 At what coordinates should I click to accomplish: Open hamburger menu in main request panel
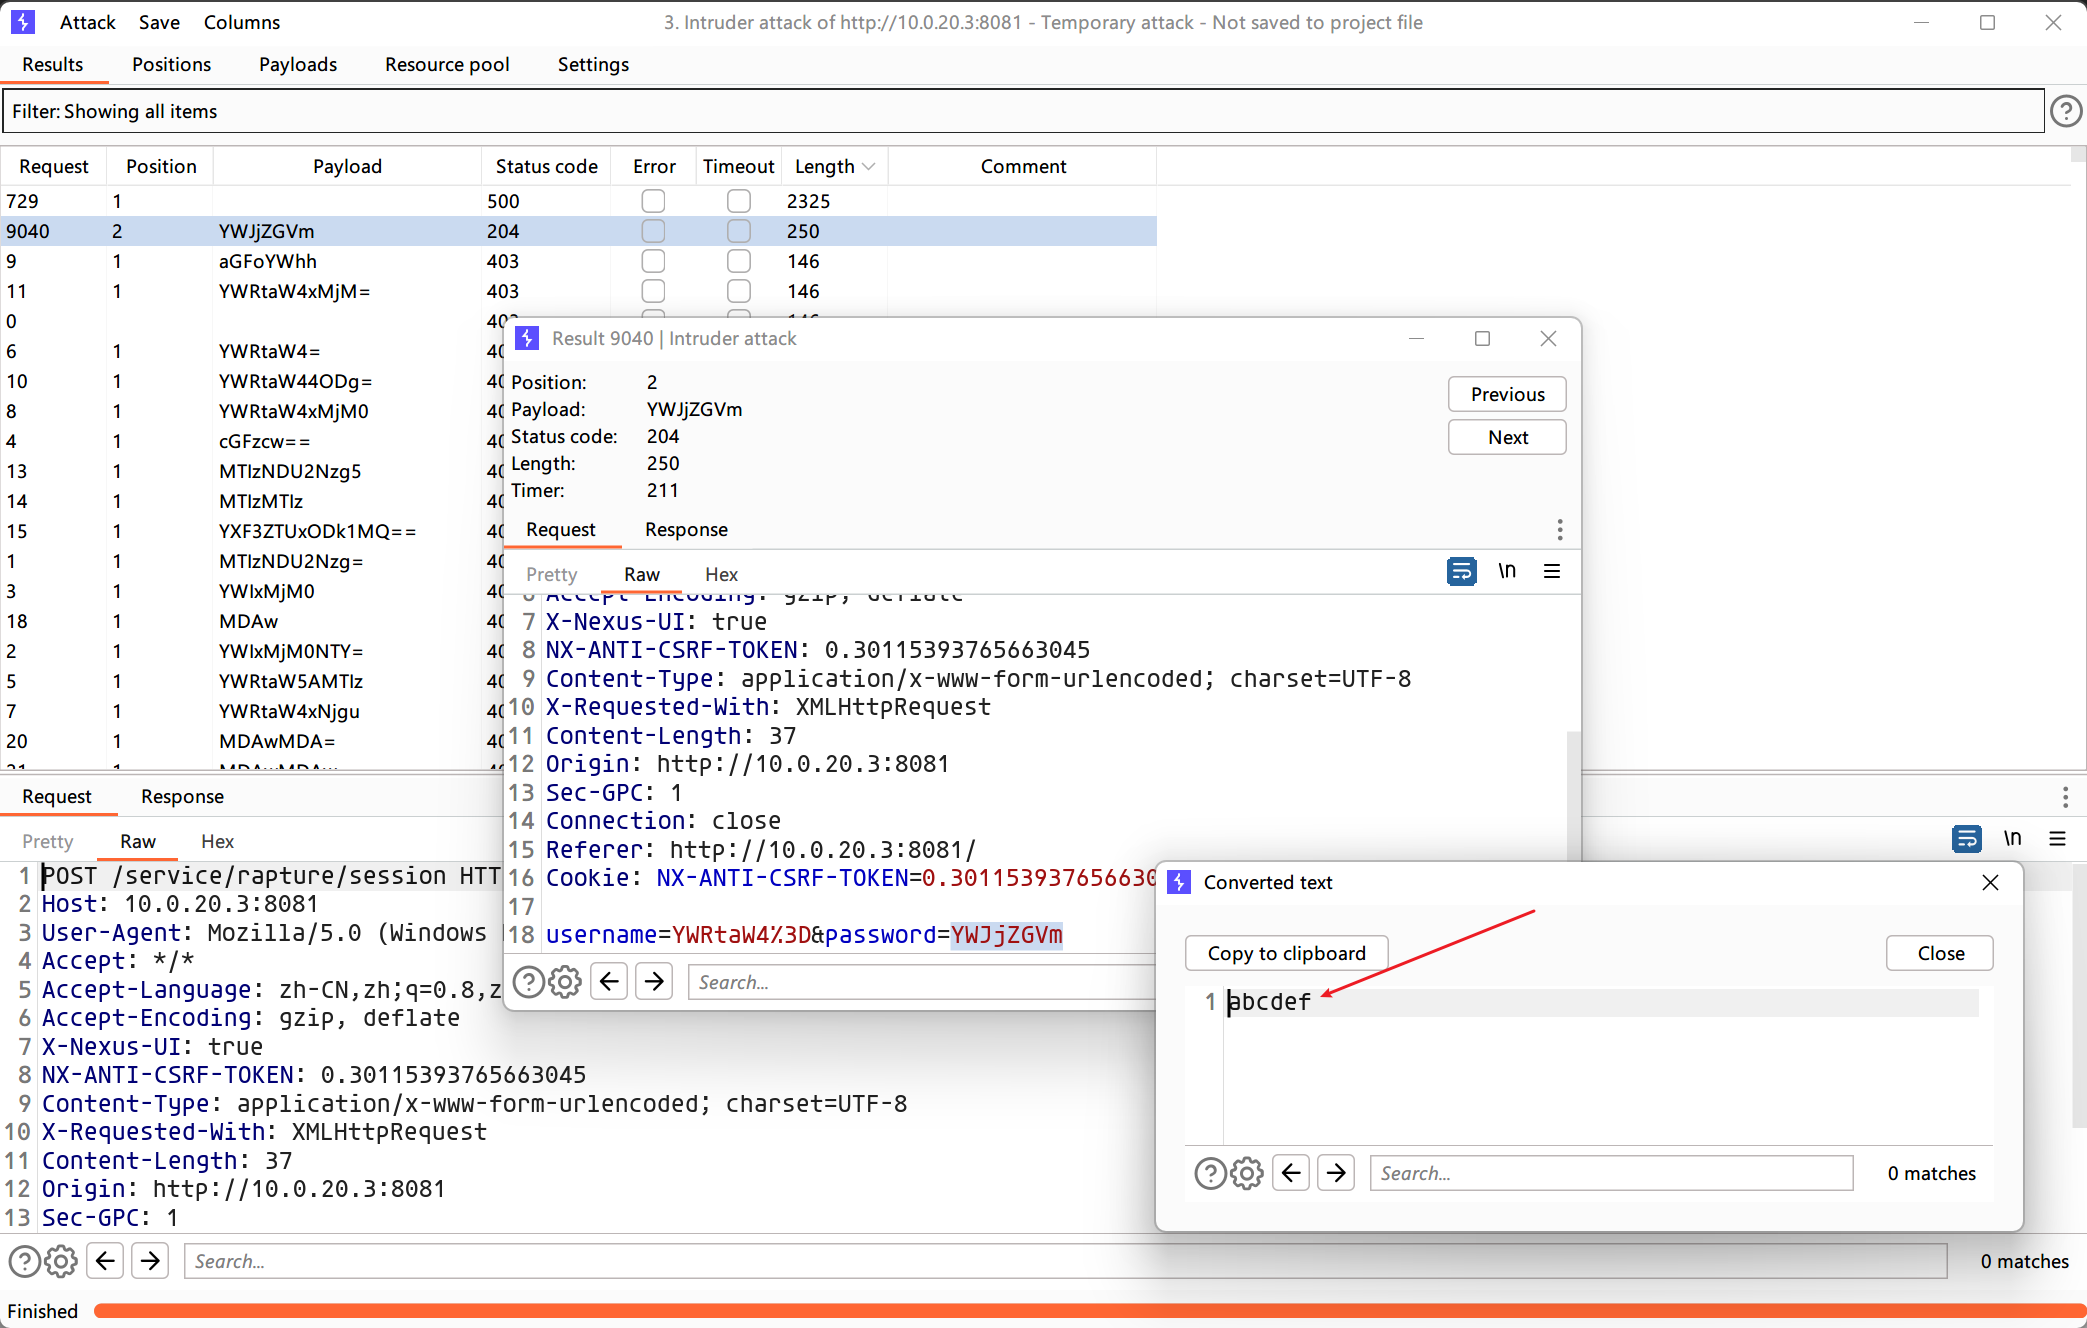2057,838
